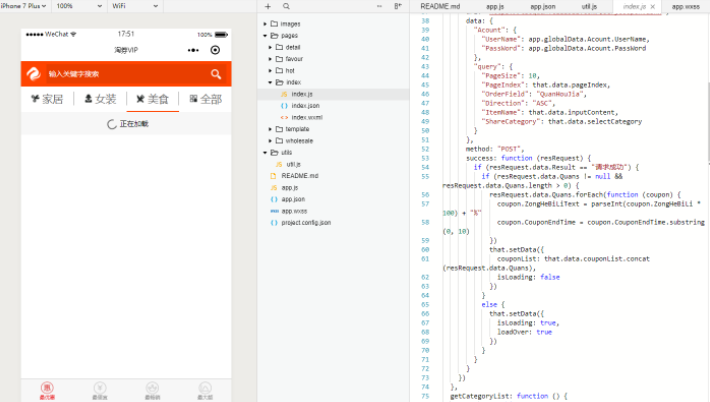Viewport: 710px width, 402px height.
Task: Click the collapse file tree icon
Action: coord(398,6)
